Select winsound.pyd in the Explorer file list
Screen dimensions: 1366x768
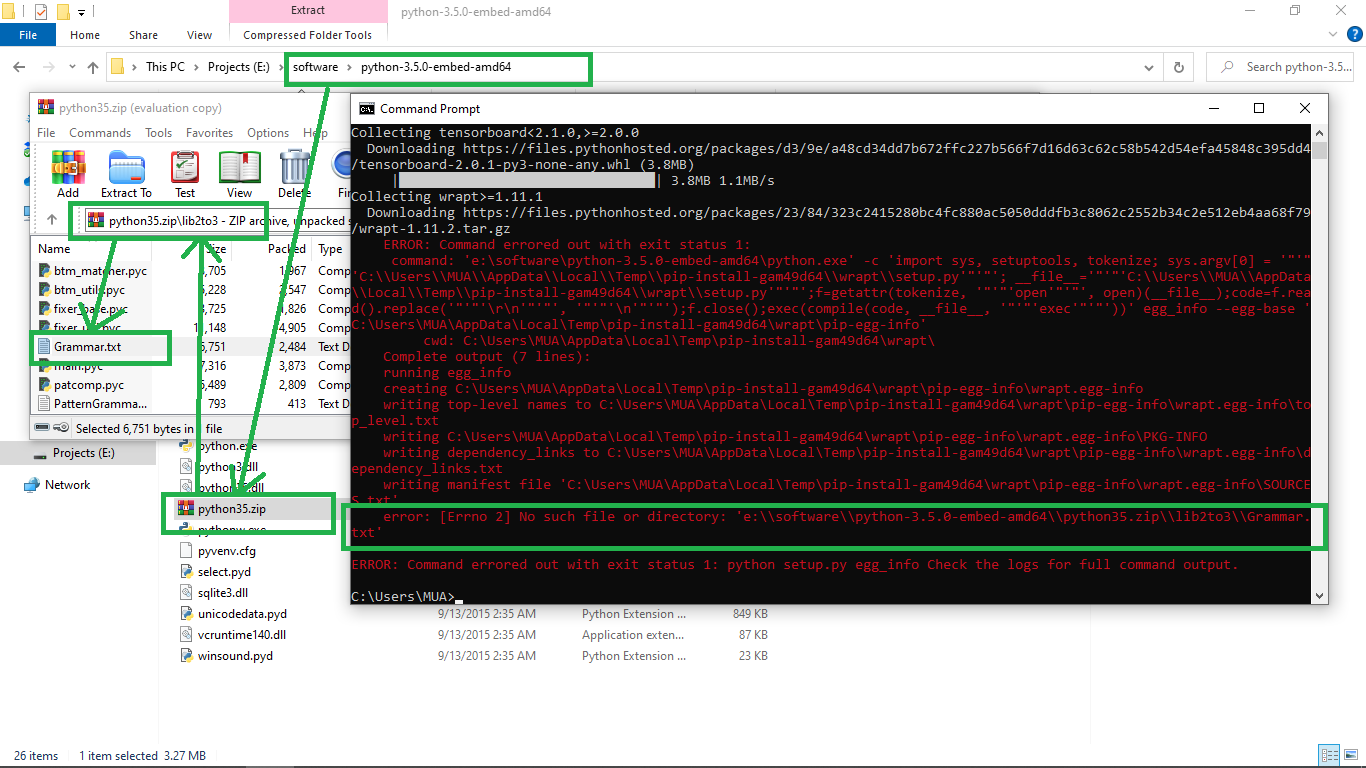click(x=235, y=656)
